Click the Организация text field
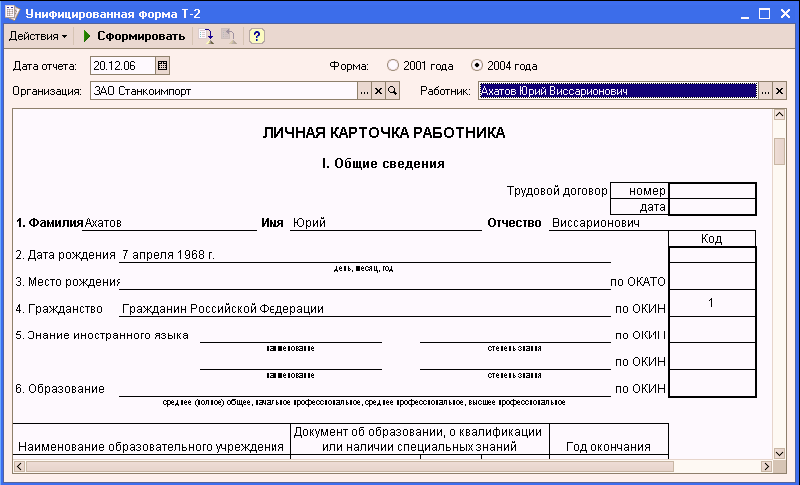The height and width of the screenshot is (485, 800). point(222,91)
